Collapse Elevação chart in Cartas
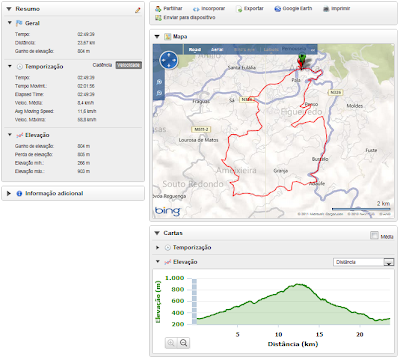Image resolution: width=400 pixels, height=360 pixels. click(158, 262)
